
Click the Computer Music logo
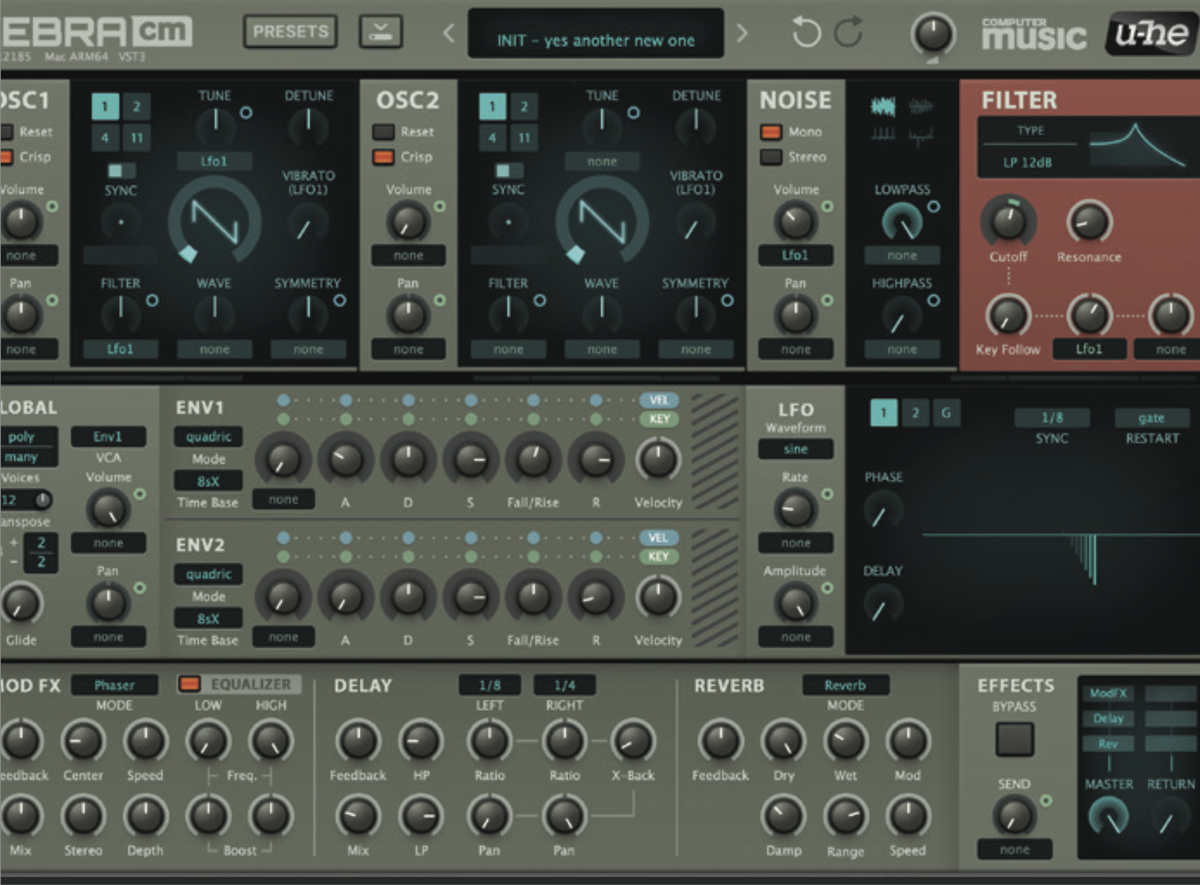pyautogui.click(x=1034, y=33)
